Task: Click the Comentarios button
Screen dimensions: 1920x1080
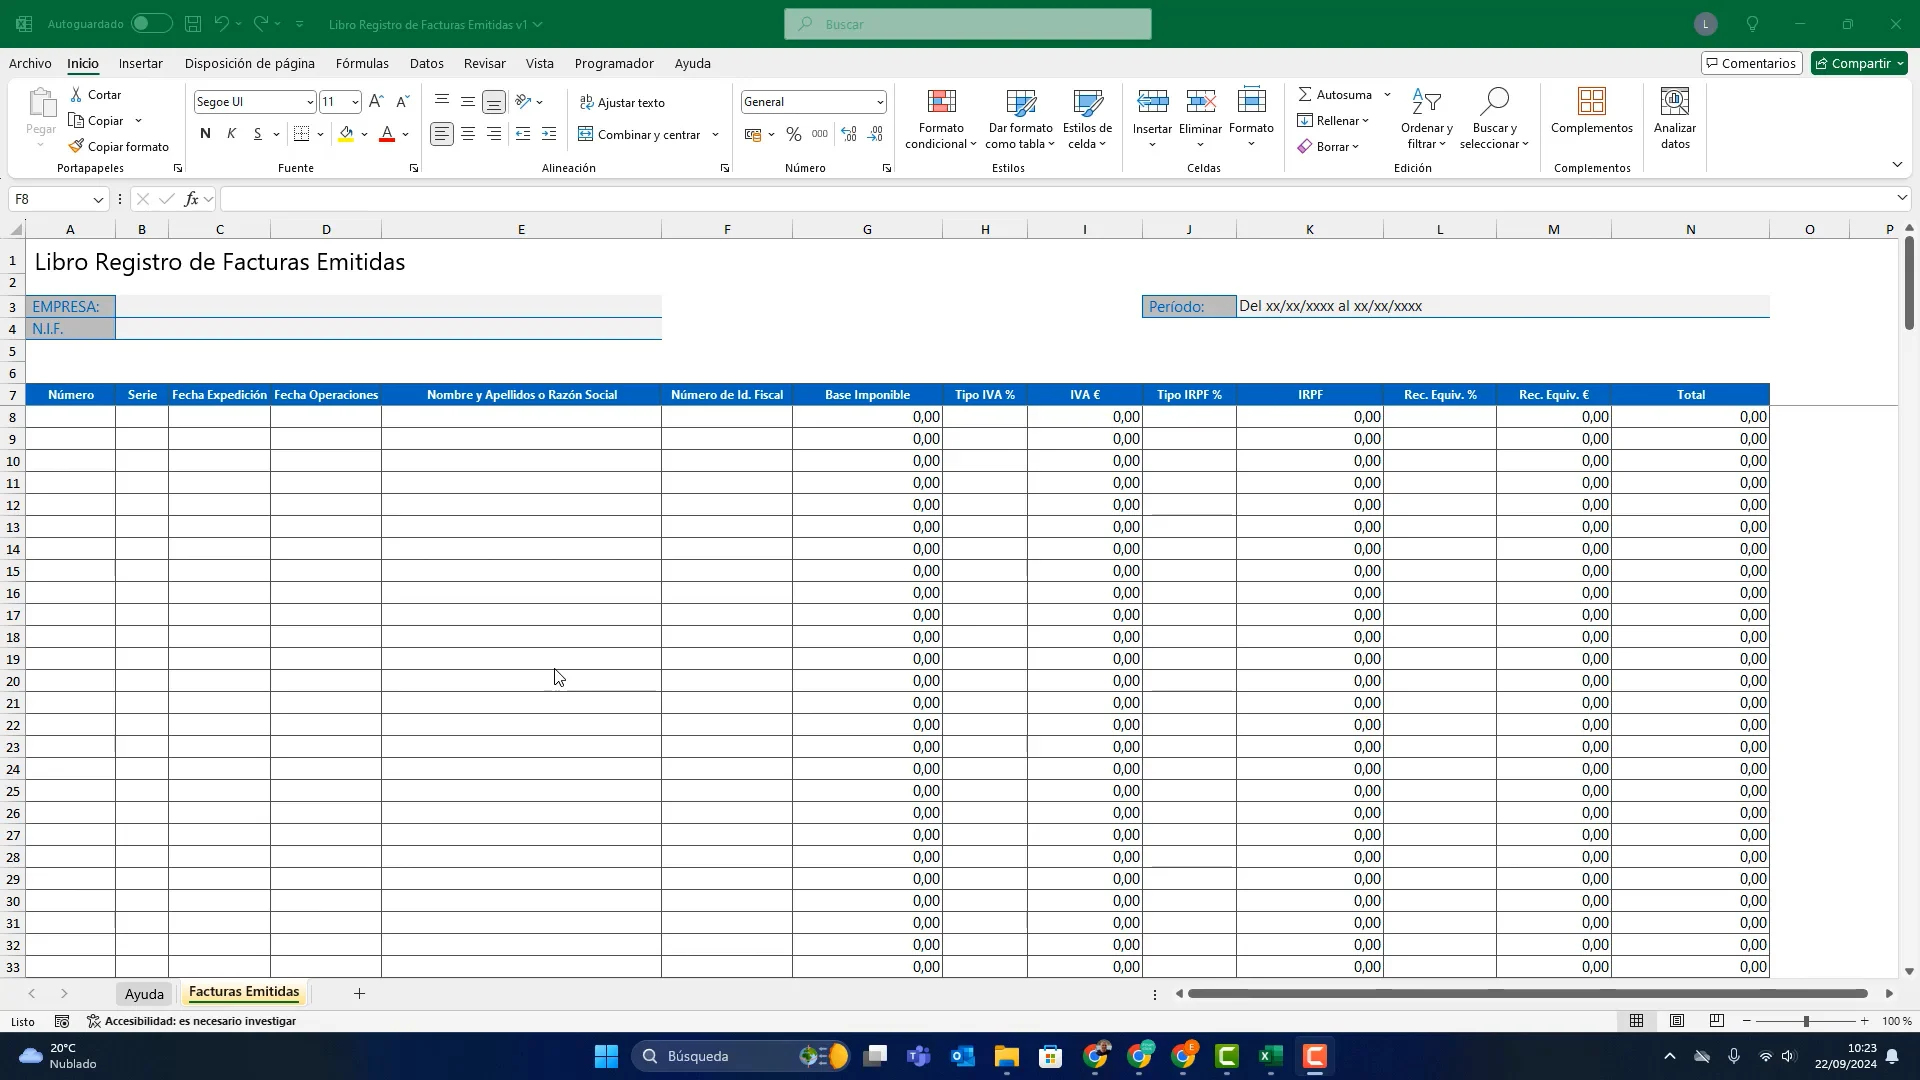Action: [1751, 63]
